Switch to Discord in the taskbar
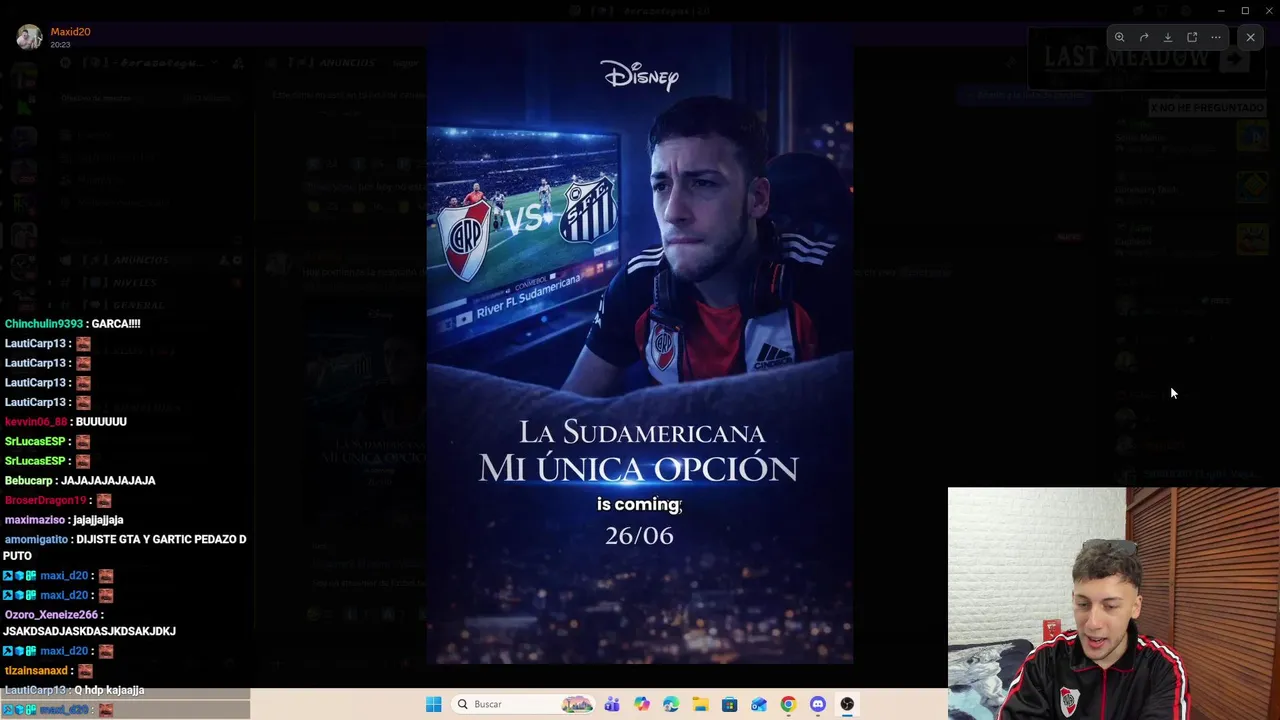The height and width of the screenshot is (720, 1280). tap(818, 704)
